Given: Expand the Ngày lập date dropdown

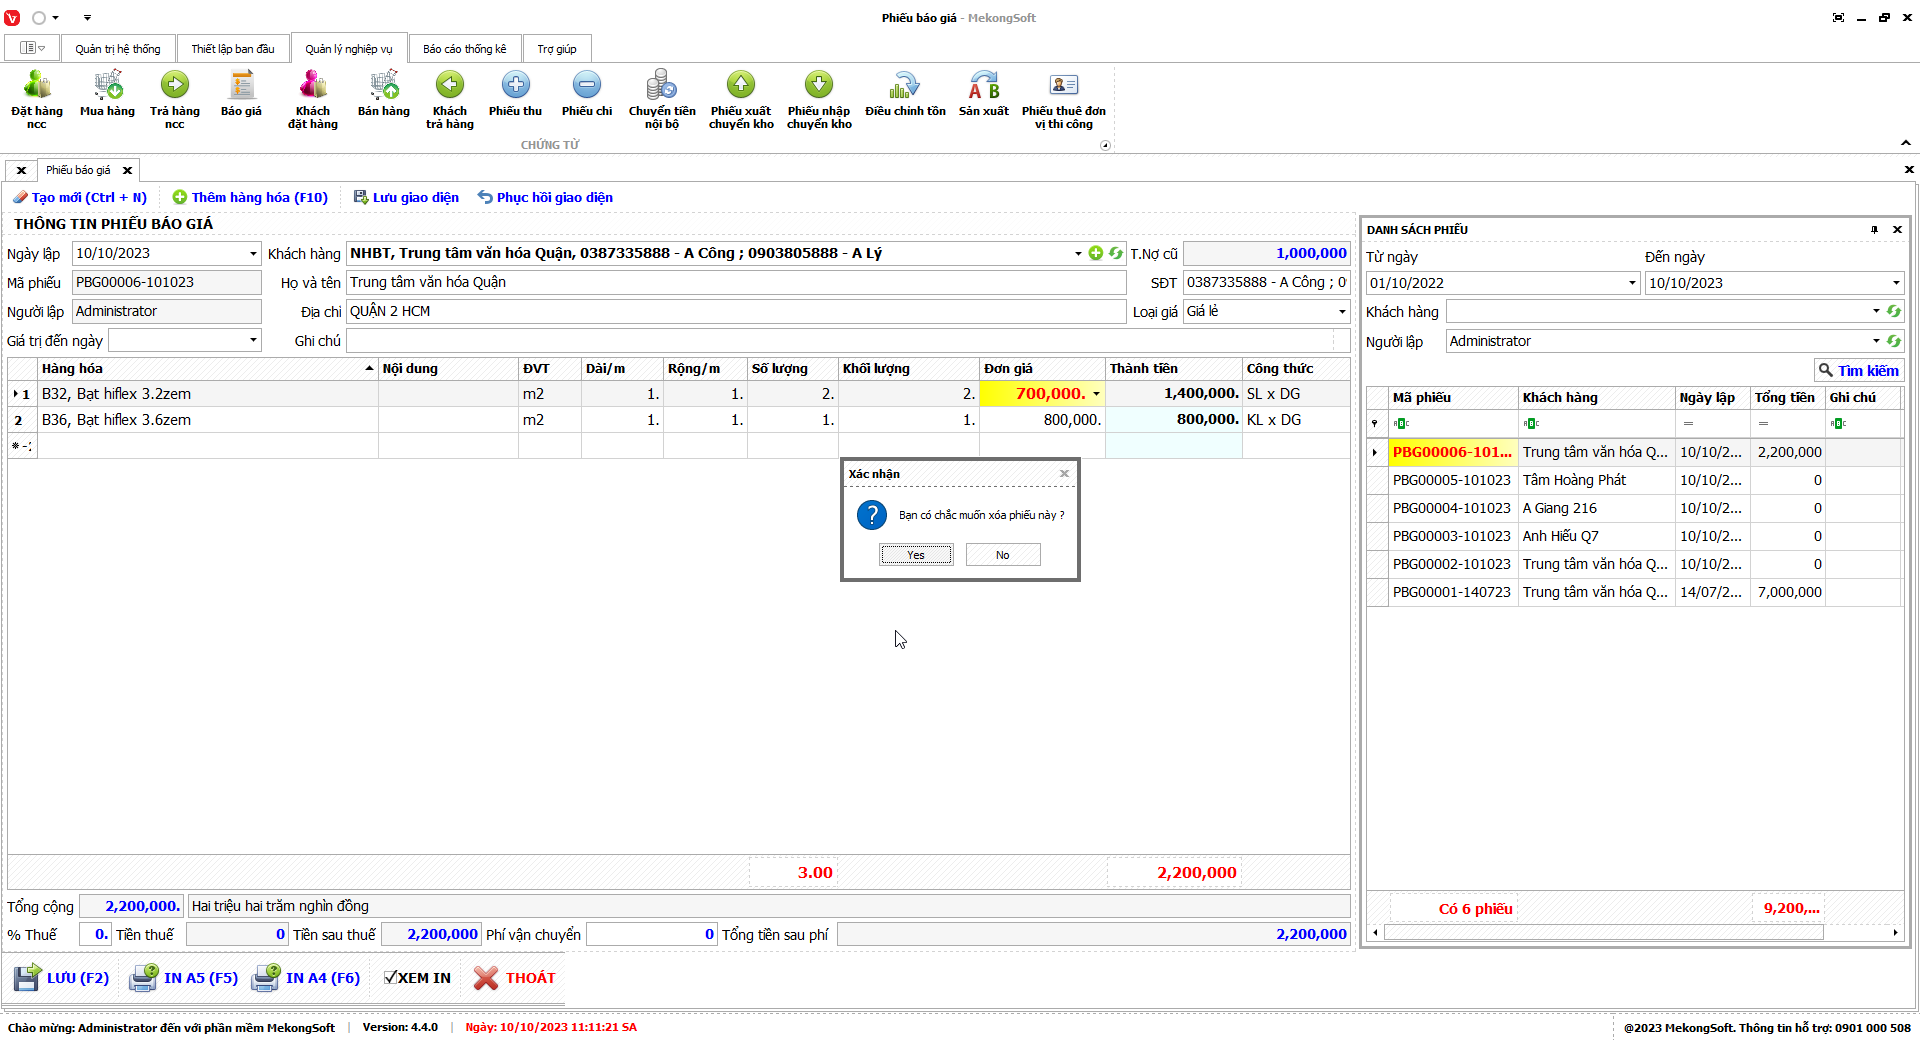Looking at the screenshot, I should [x=253, y=254].
